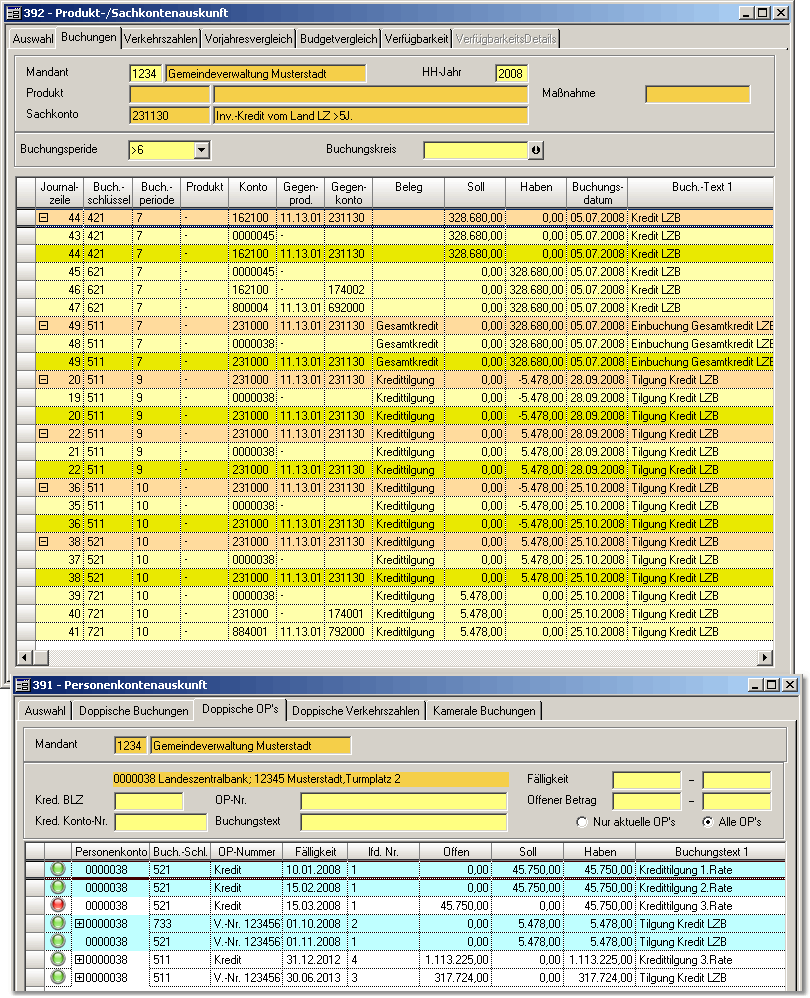
Task: Click the 392 Produkt-/Sachkontenauskunft window title icon
Action: [13, 13]
